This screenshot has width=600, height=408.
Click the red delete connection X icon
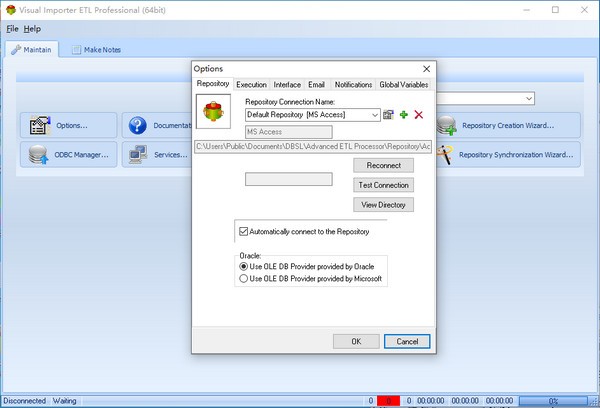418,116
